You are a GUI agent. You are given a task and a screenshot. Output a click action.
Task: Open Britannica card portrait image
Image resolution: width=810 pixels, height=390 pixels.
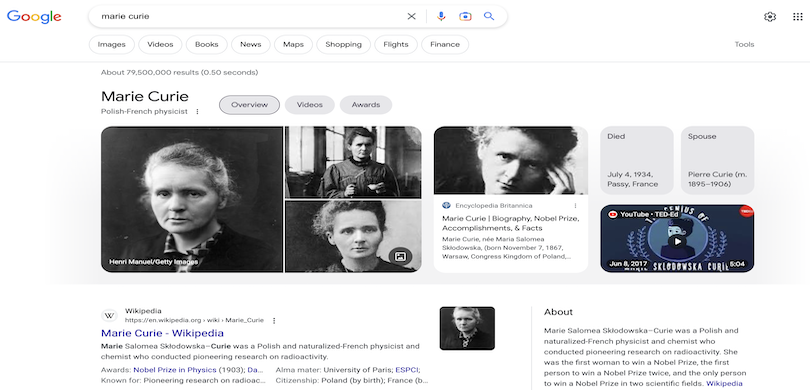point(511,161)
